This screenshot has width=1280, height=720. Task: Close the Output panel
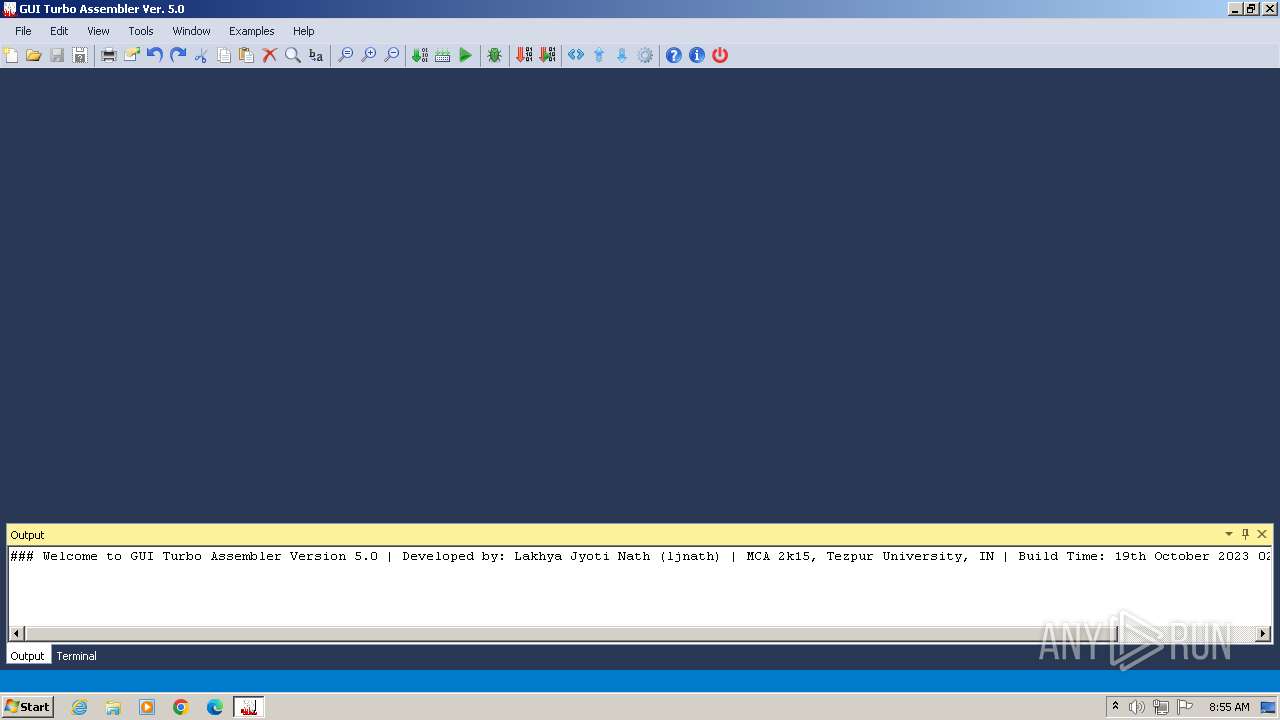[x=1262, y=534]
